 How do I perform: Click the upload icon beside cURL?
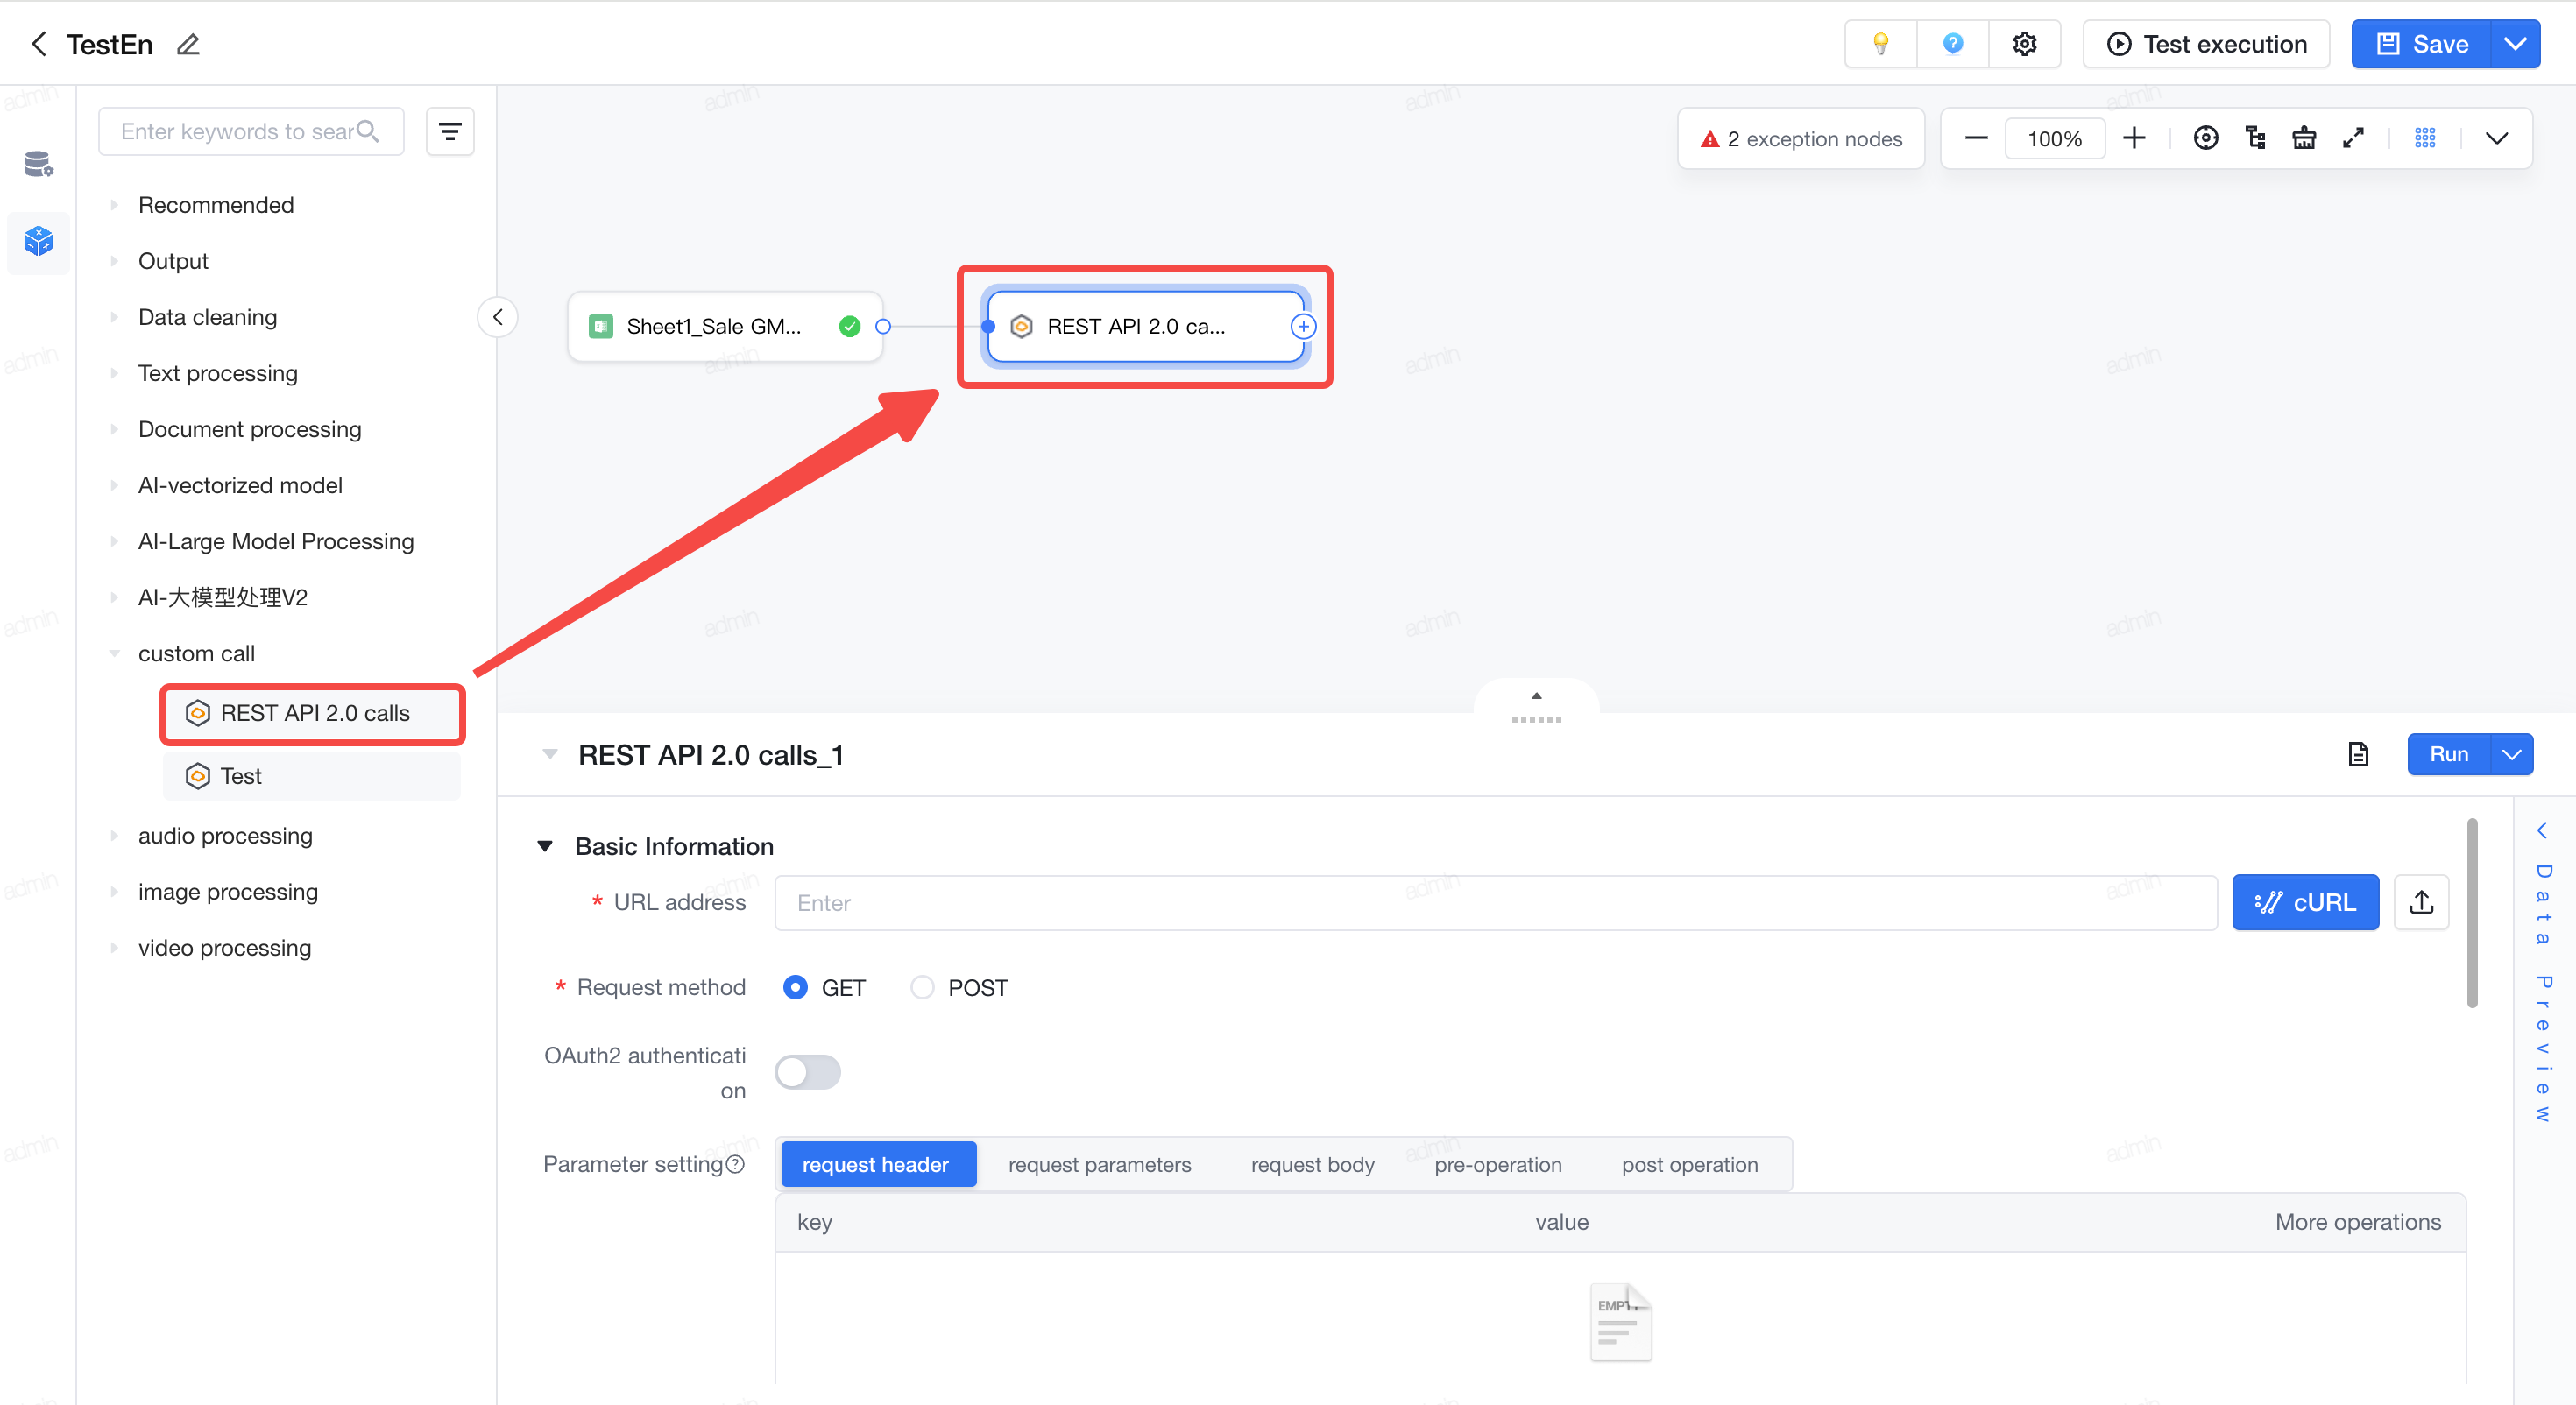2421,902
